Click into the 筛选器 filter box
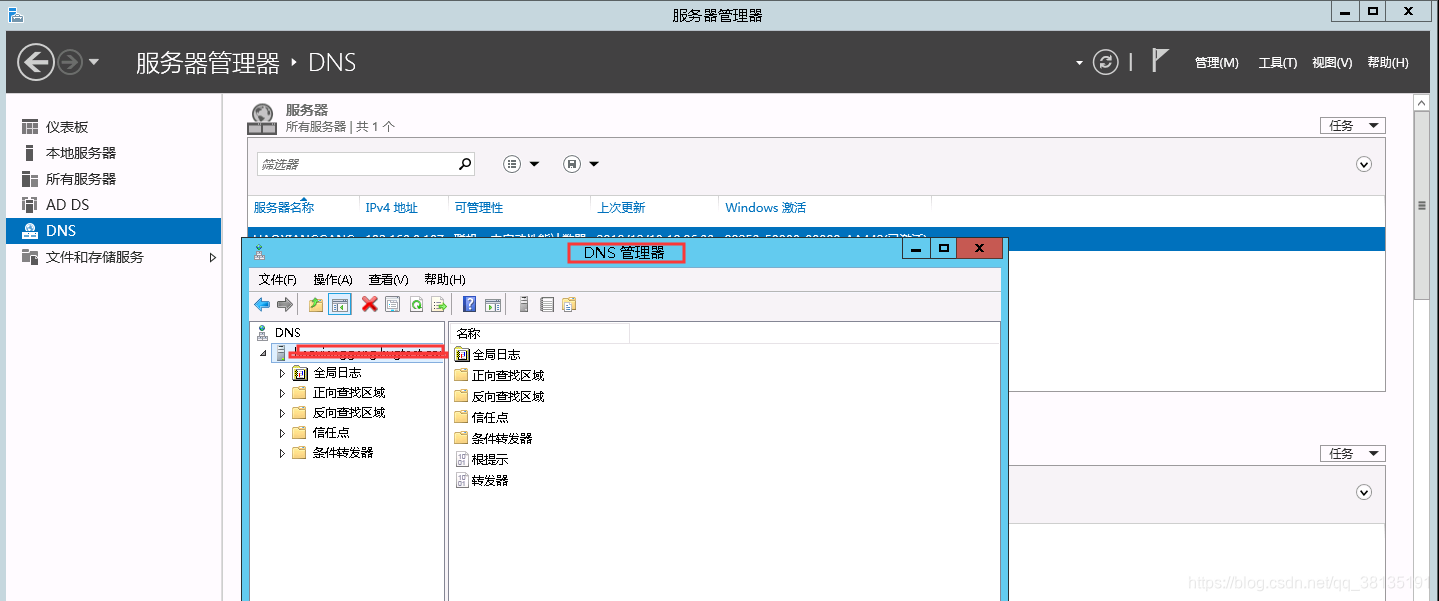The image size is (1439, 601). tap(355, 164)
